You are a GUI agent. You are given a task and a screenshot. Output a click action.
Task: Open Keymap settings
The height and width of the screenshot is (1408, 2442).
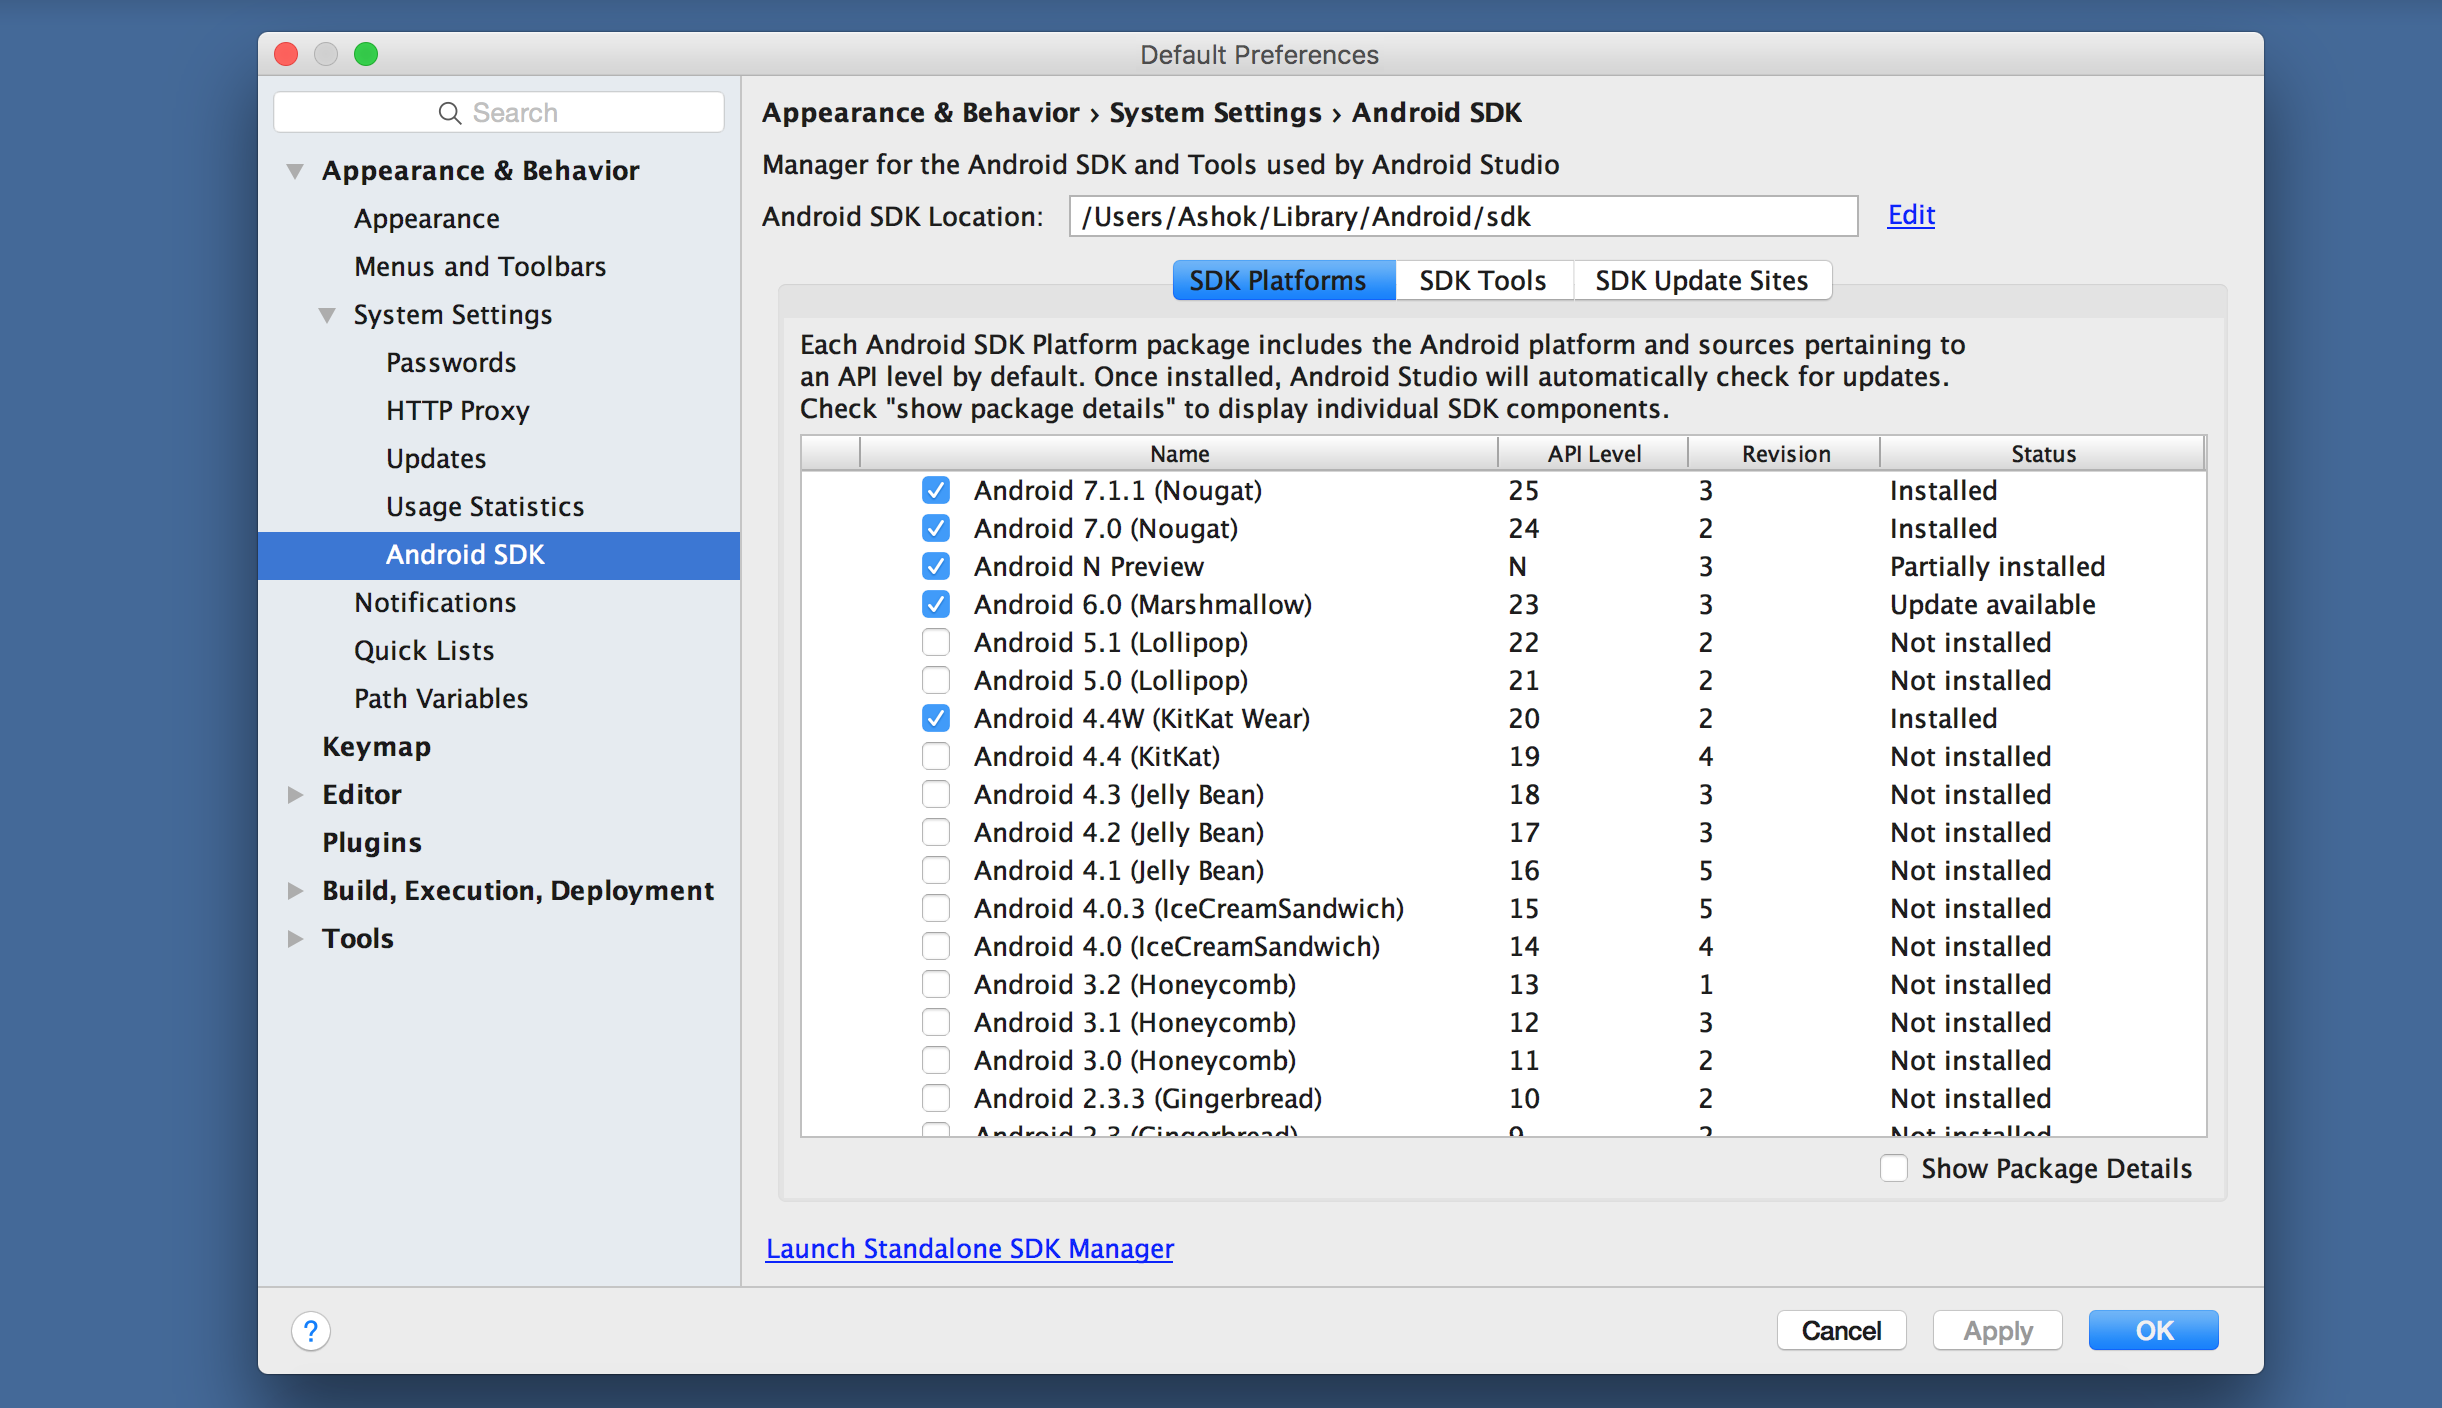coord(376,747)
